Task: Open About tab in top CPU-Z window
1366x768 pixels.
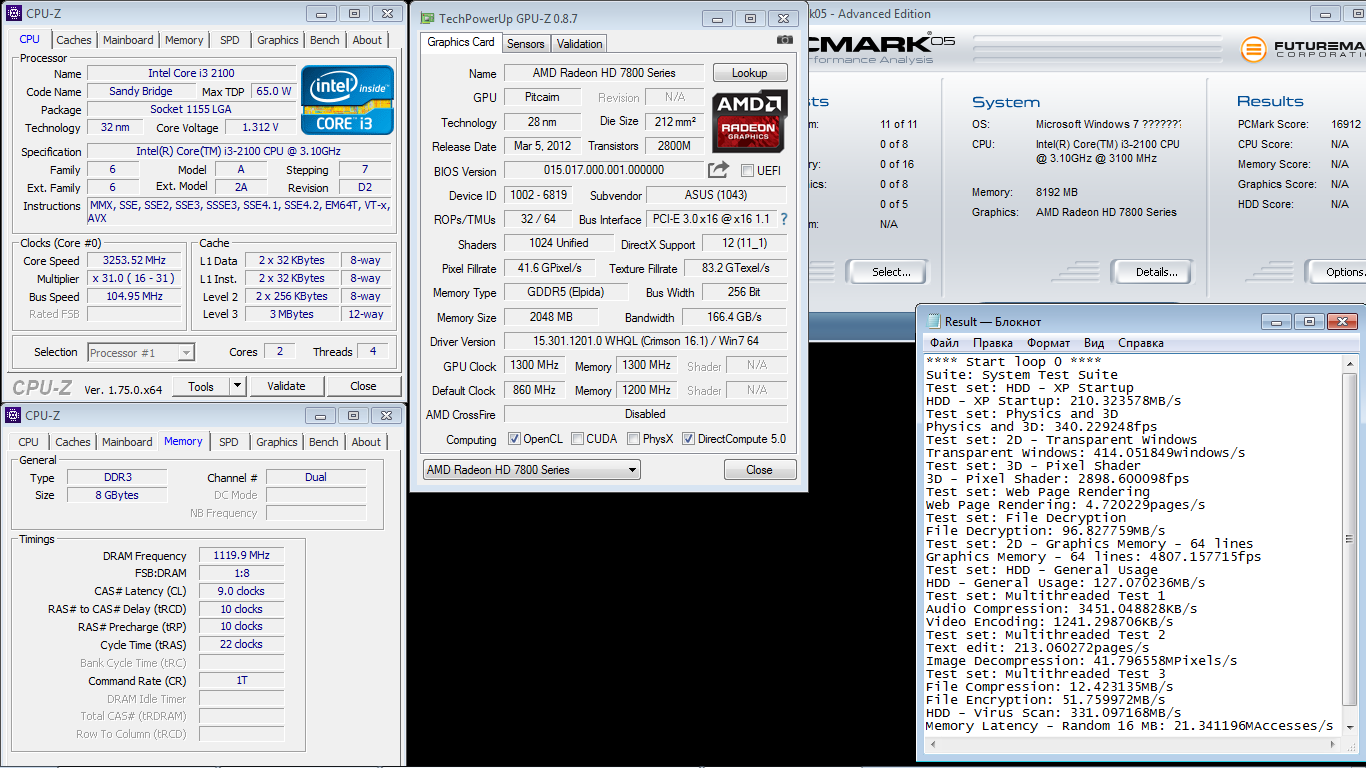Action: [367, 40]
